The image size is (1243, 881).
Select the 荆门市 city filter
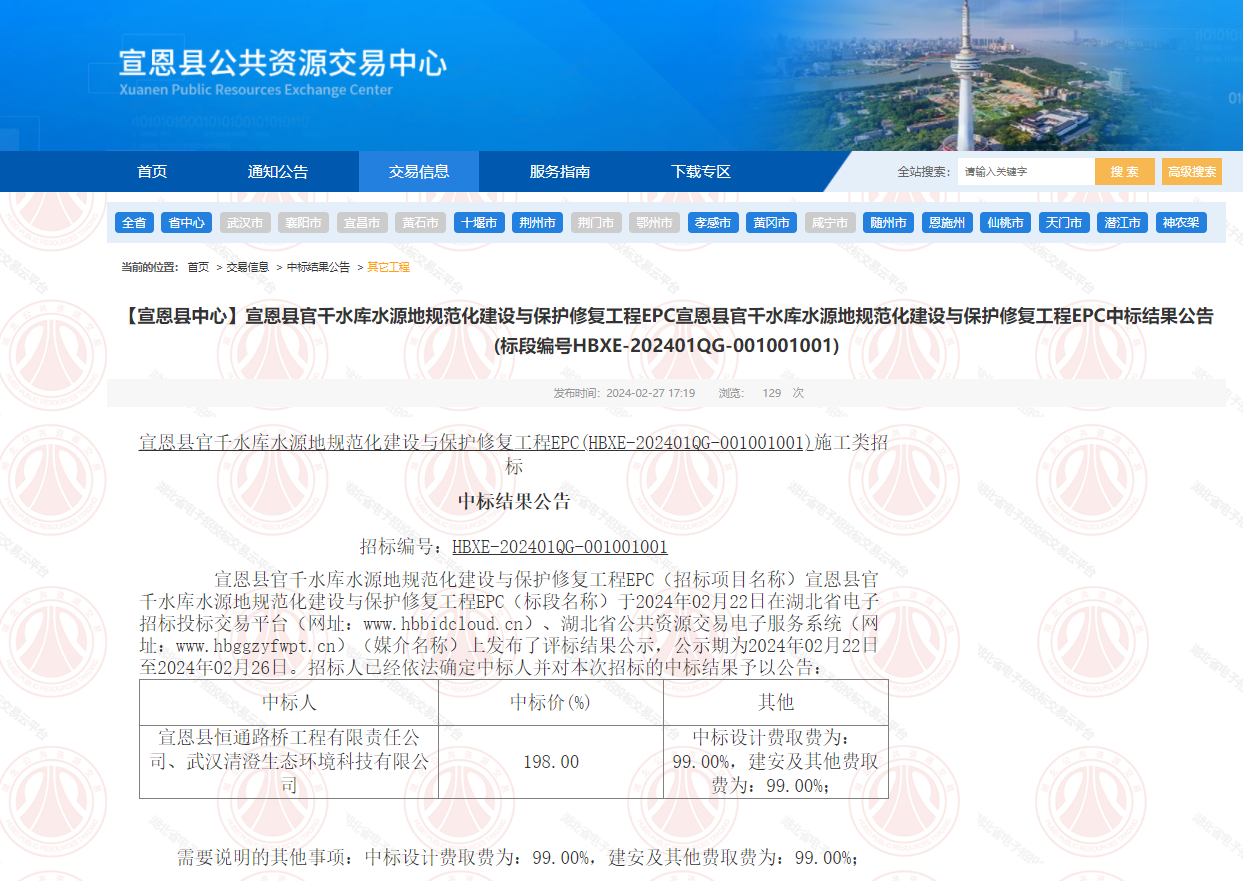click(596, 223)
